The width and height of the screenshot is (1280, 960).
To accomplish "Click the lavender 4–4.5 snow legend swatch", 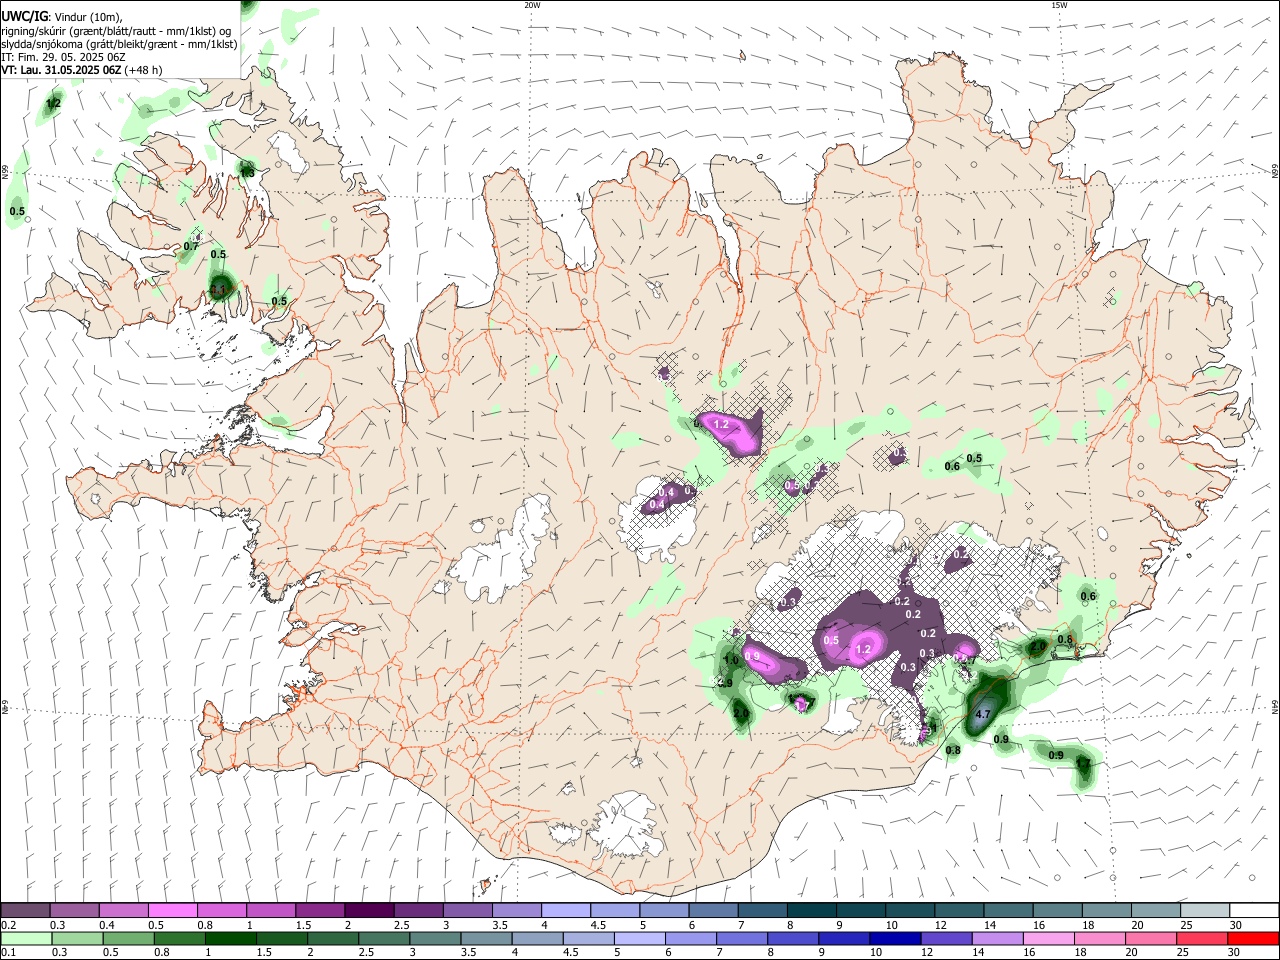I will point(566,911).
